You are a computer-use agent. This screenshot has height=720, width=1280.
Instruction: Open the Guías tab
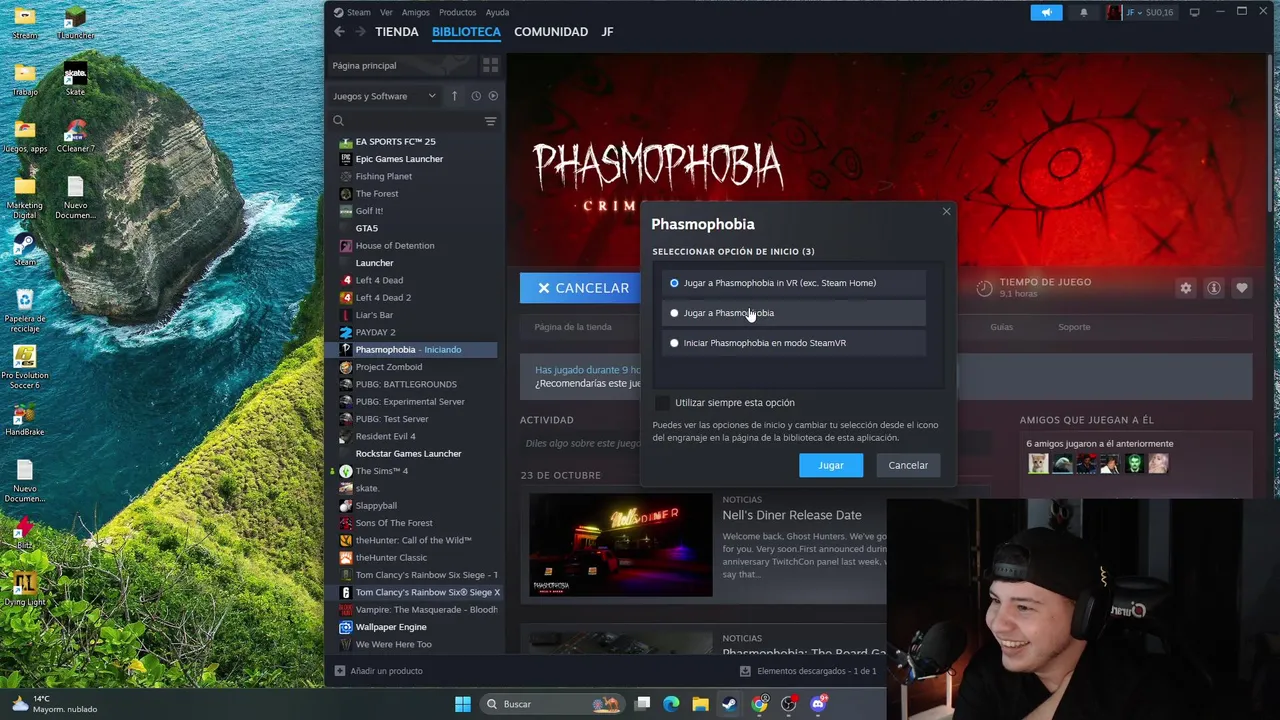click(1001, 327)
